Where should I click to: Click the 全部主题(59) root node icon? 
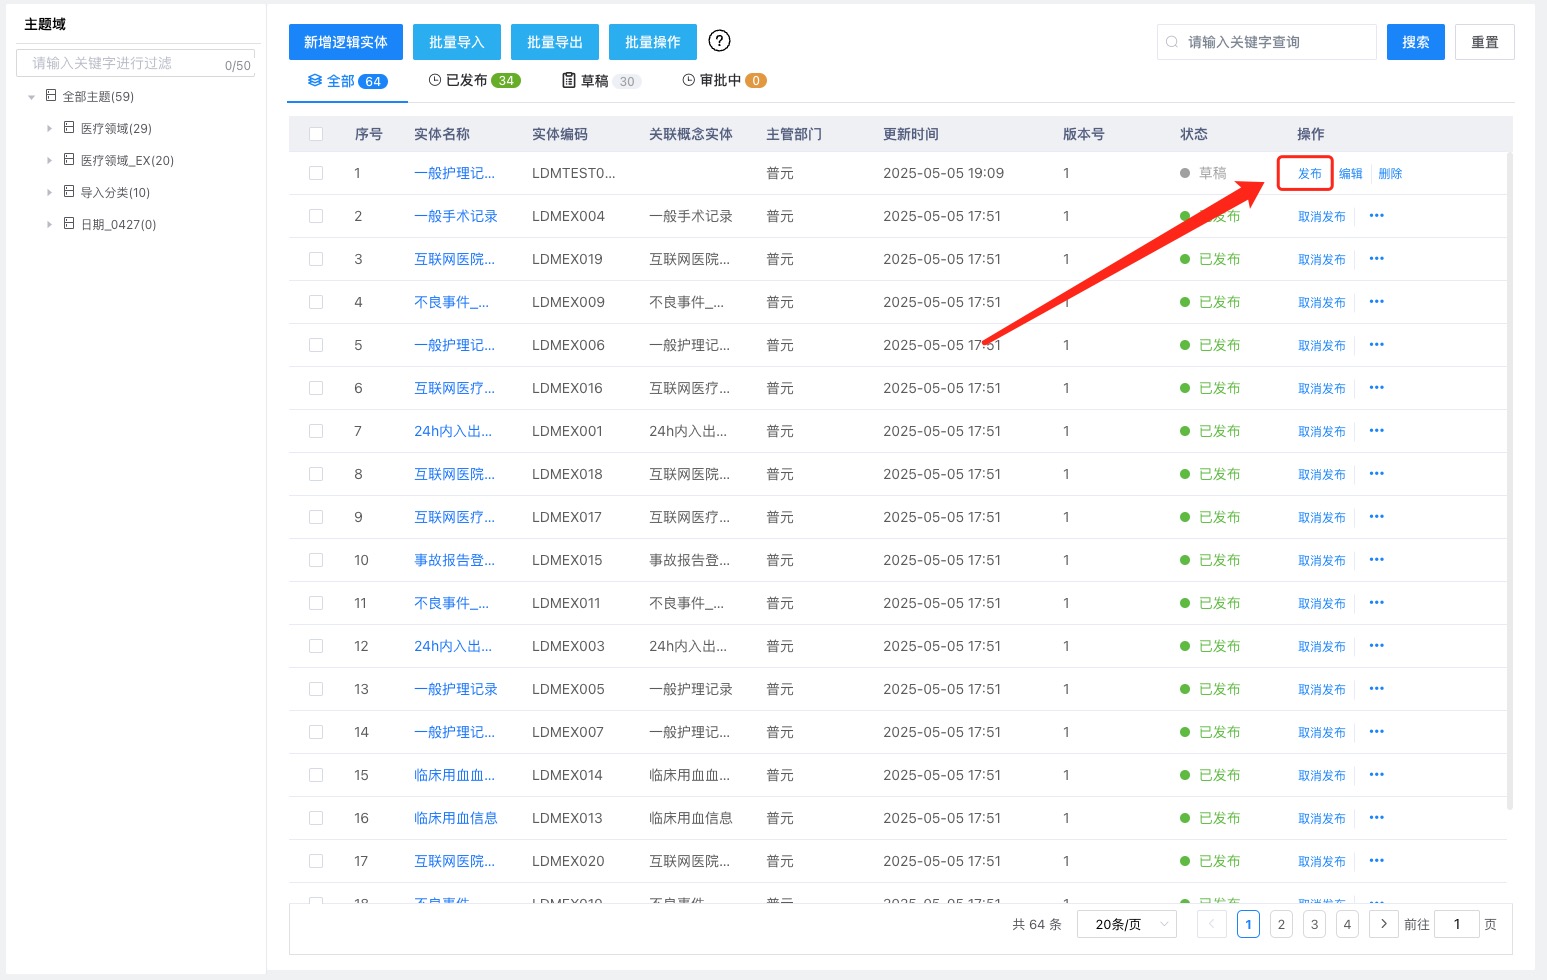pos(51,96)
